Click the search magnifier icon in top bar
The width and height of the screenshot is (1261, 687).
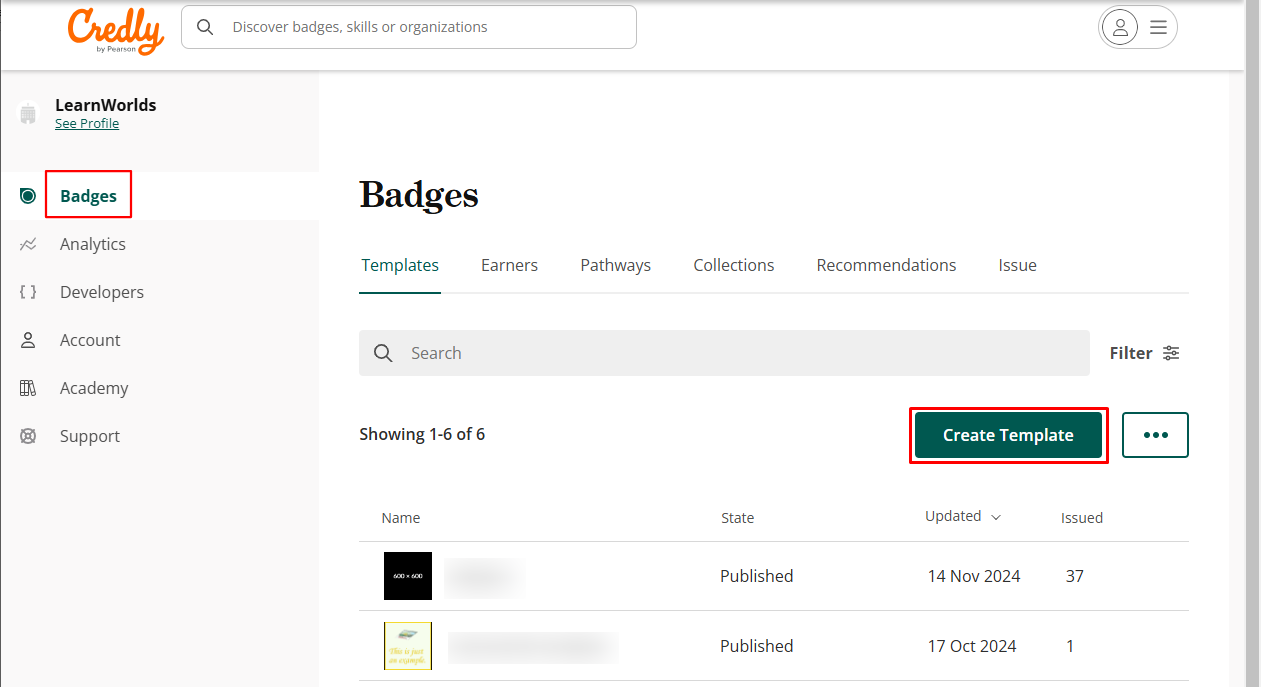205,27
